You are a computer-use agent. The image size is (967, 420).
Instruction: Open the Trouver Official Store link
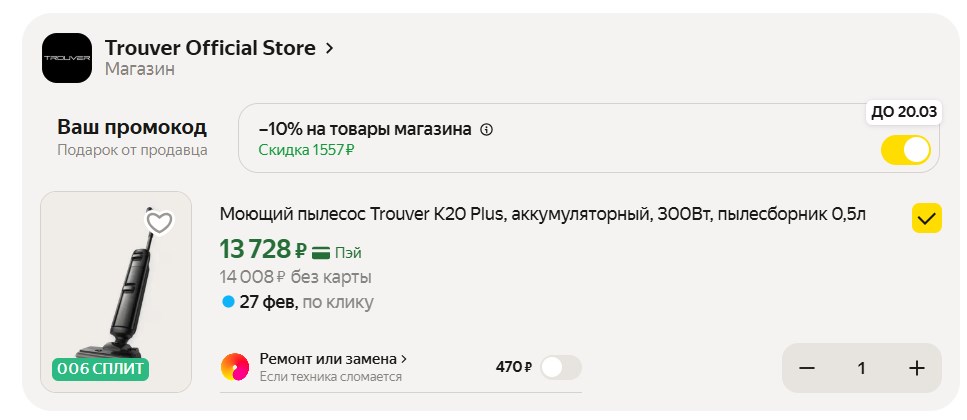(210, 48)
